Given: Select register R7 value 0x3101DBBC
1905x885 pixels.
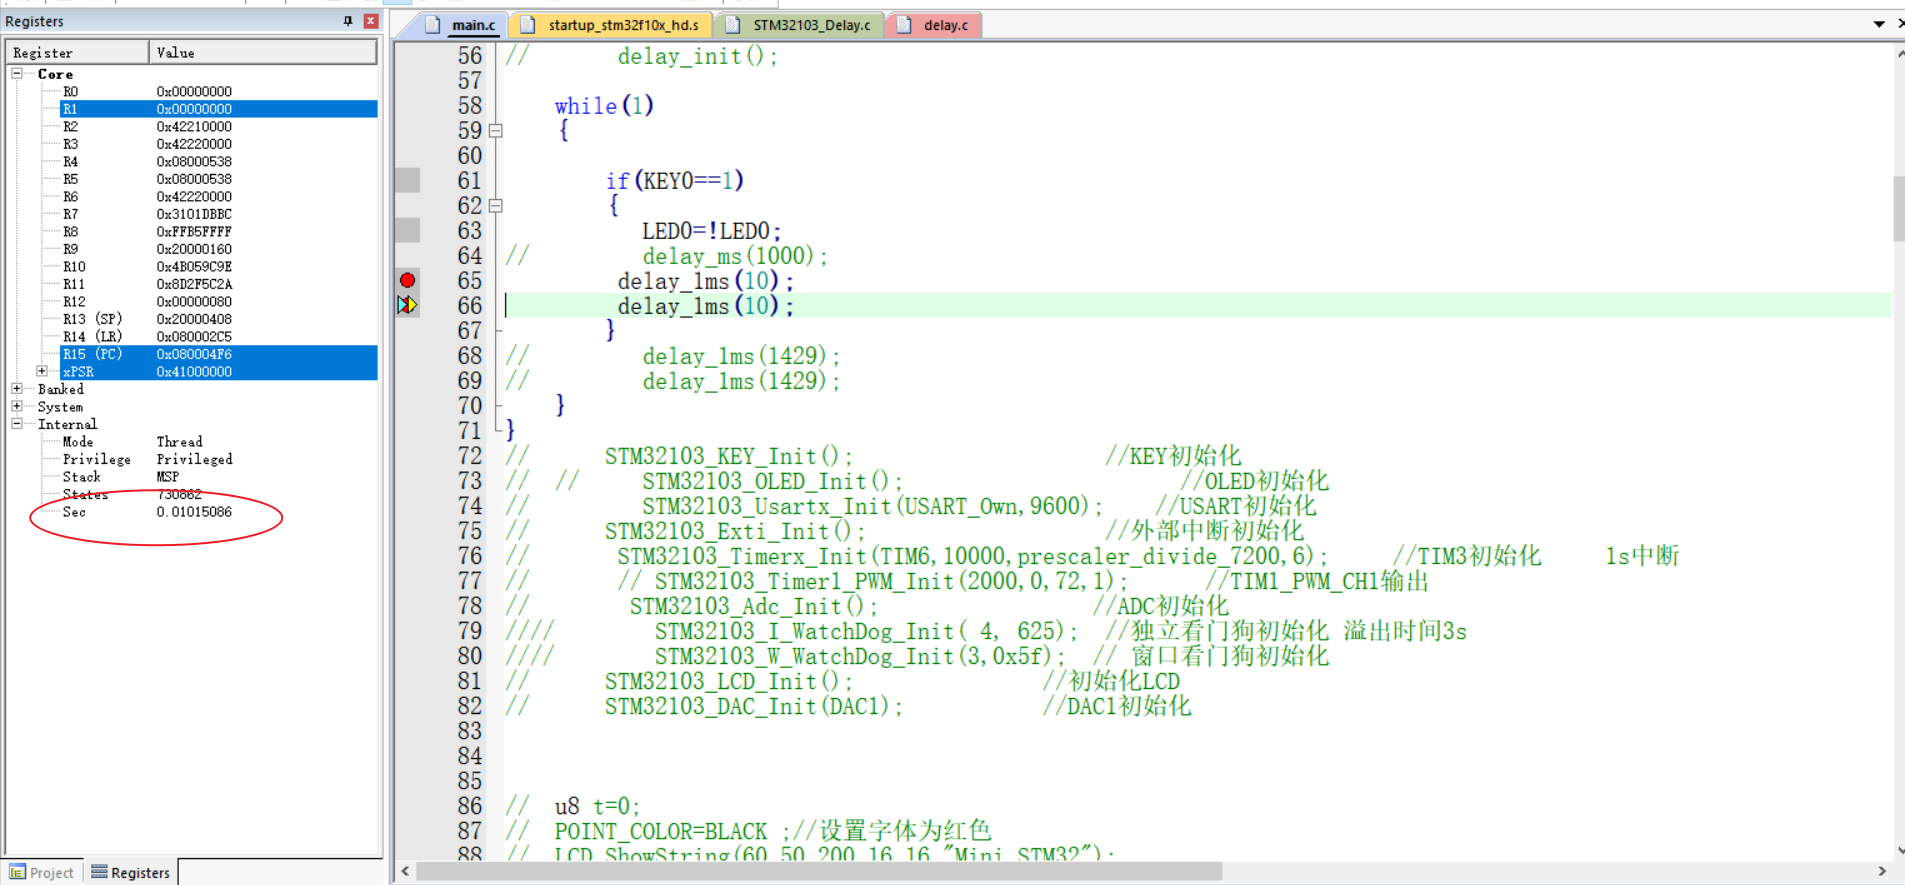Looking at the screenshot, I should 194,214.
